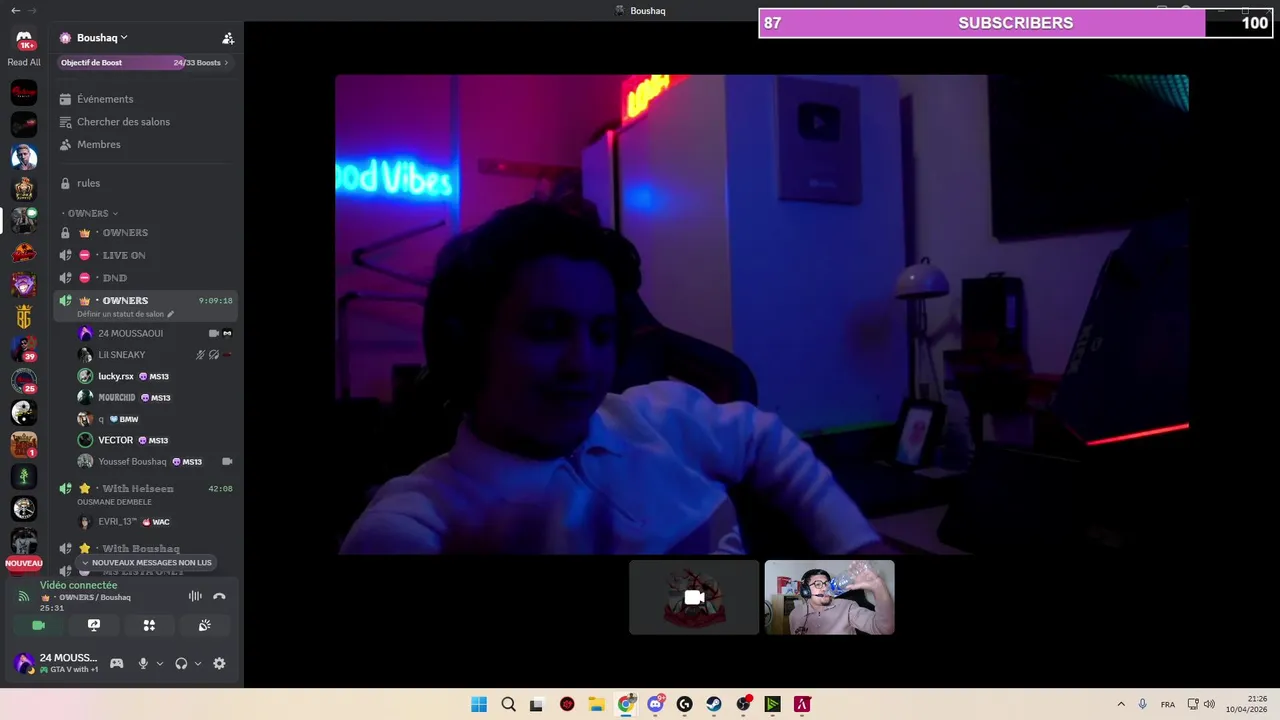Viewport: 1280px width, 720px height.
Task: Open the Membres list
Action: pos(145,145)
